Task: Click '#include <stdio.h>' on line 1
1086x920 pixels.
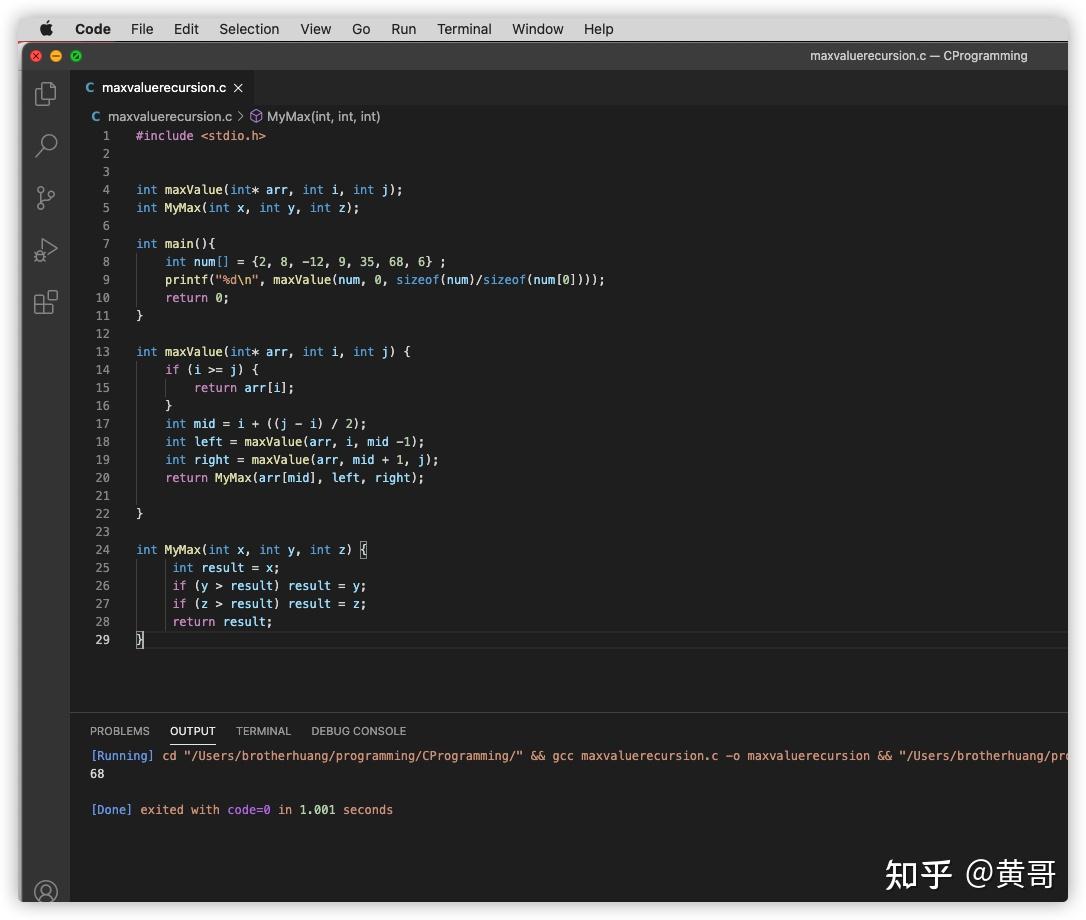Action: tap(201, 136)
